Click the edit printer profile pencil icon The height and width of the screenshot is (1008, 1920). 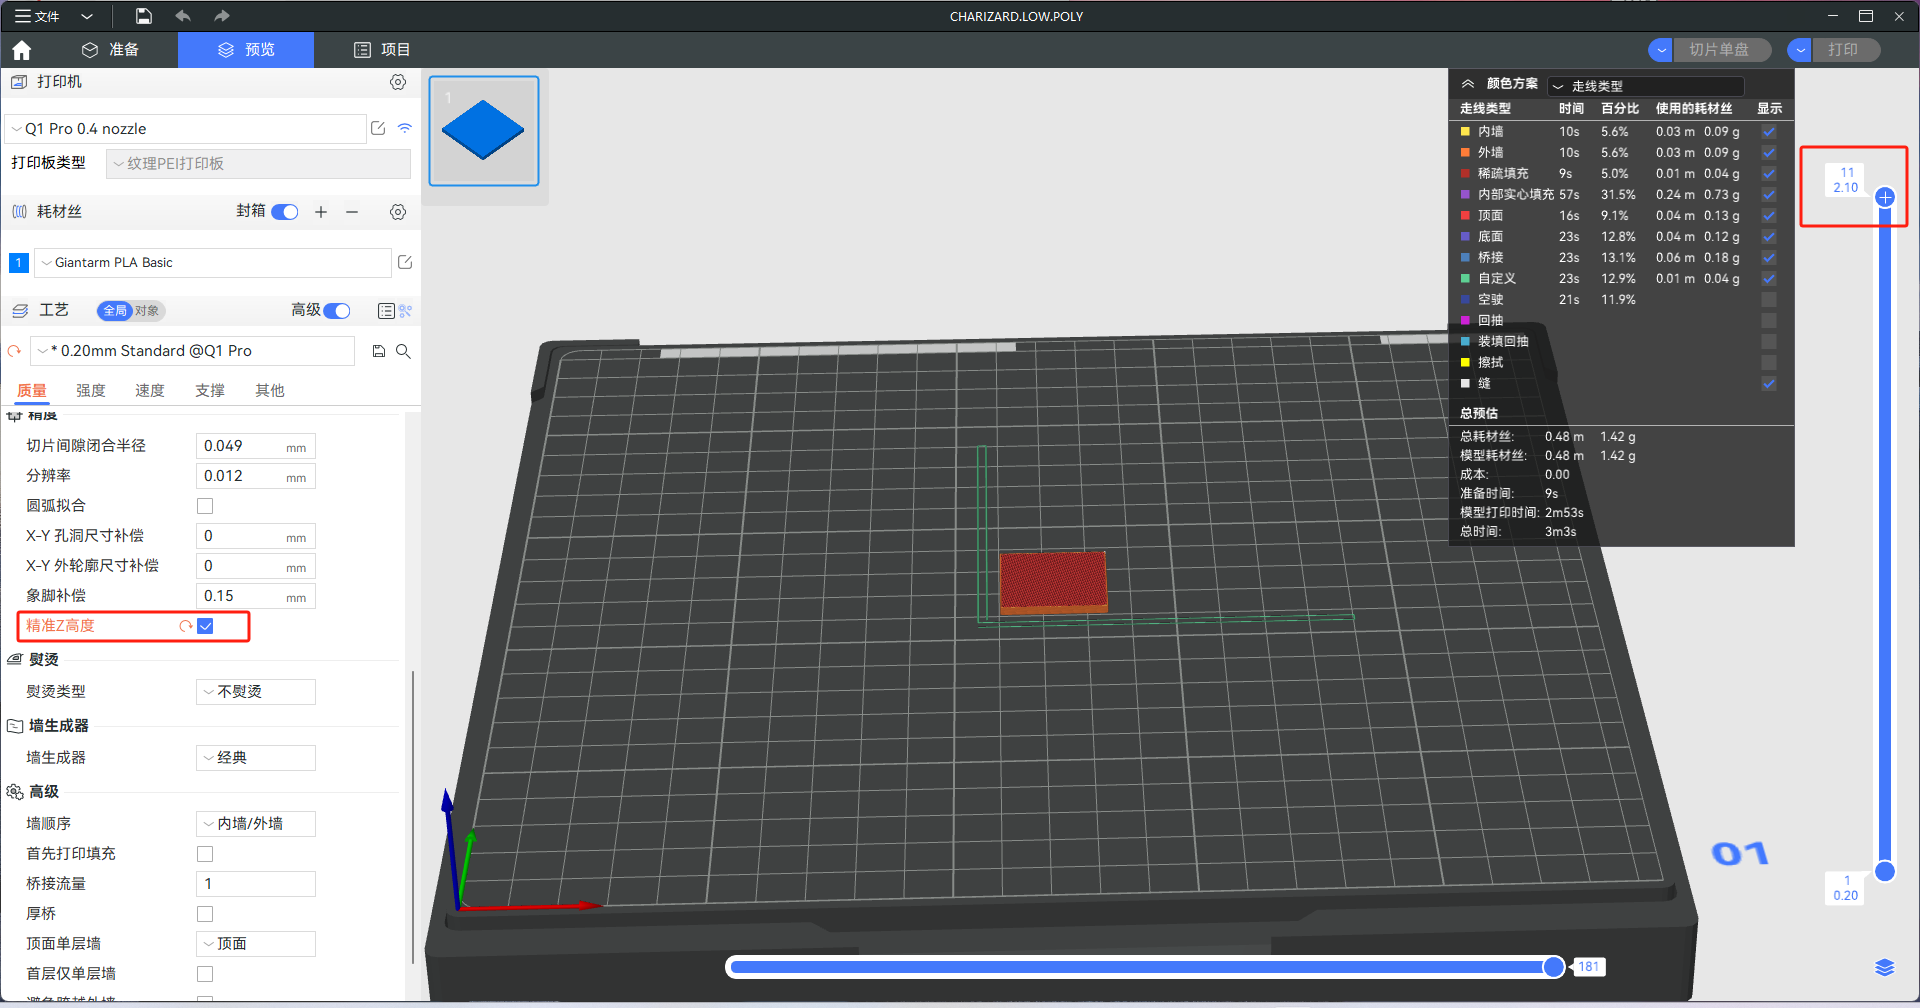pyautogui.click(x=377, y=128)
